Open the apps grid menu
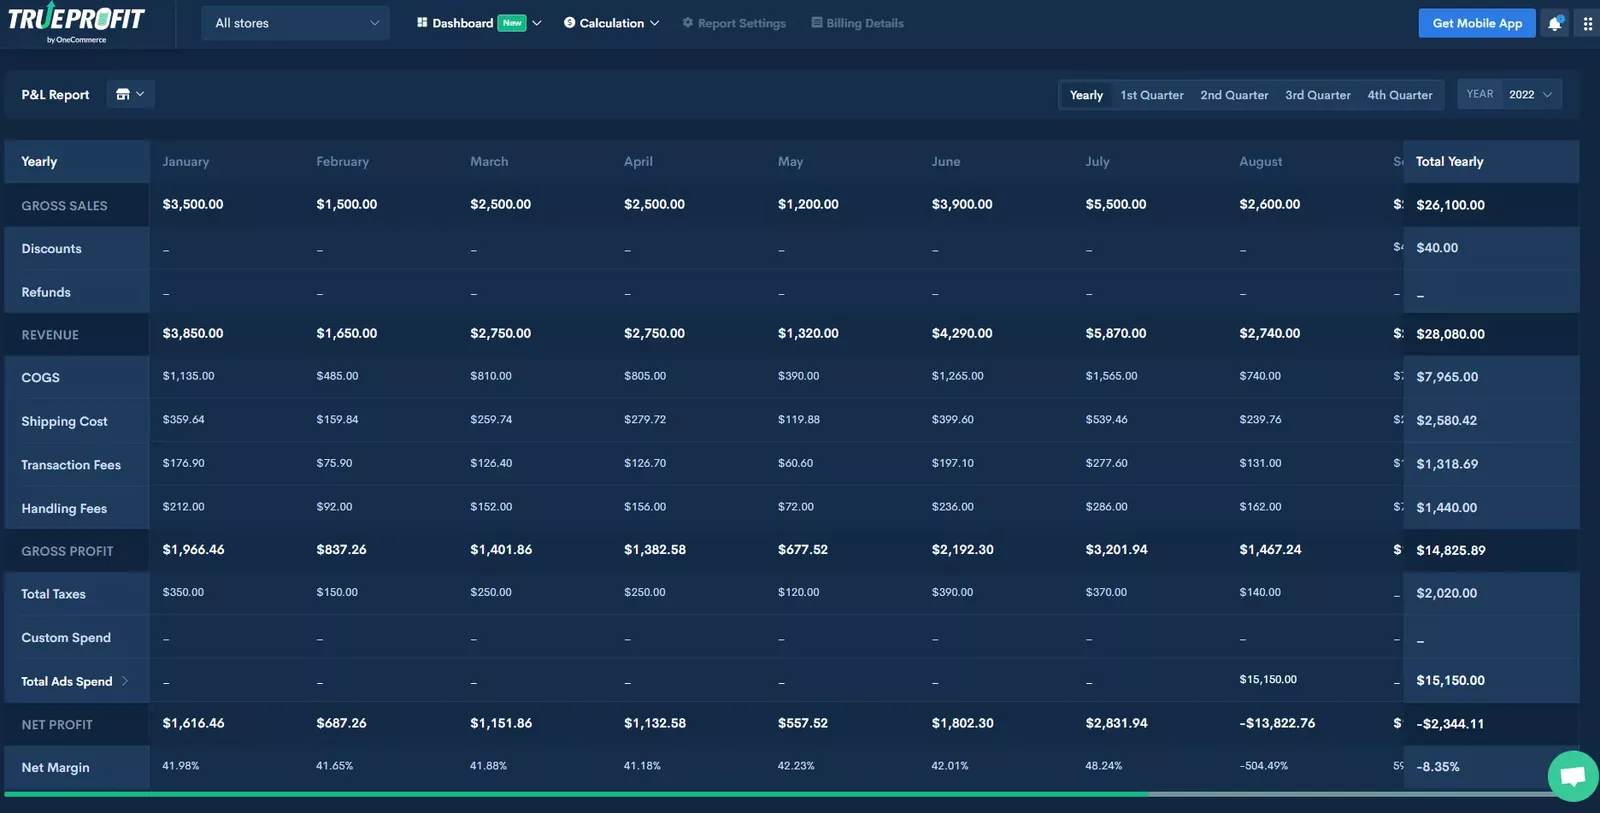The width and height of the screenshot is (1600, 813). [x=1587, y=23]
